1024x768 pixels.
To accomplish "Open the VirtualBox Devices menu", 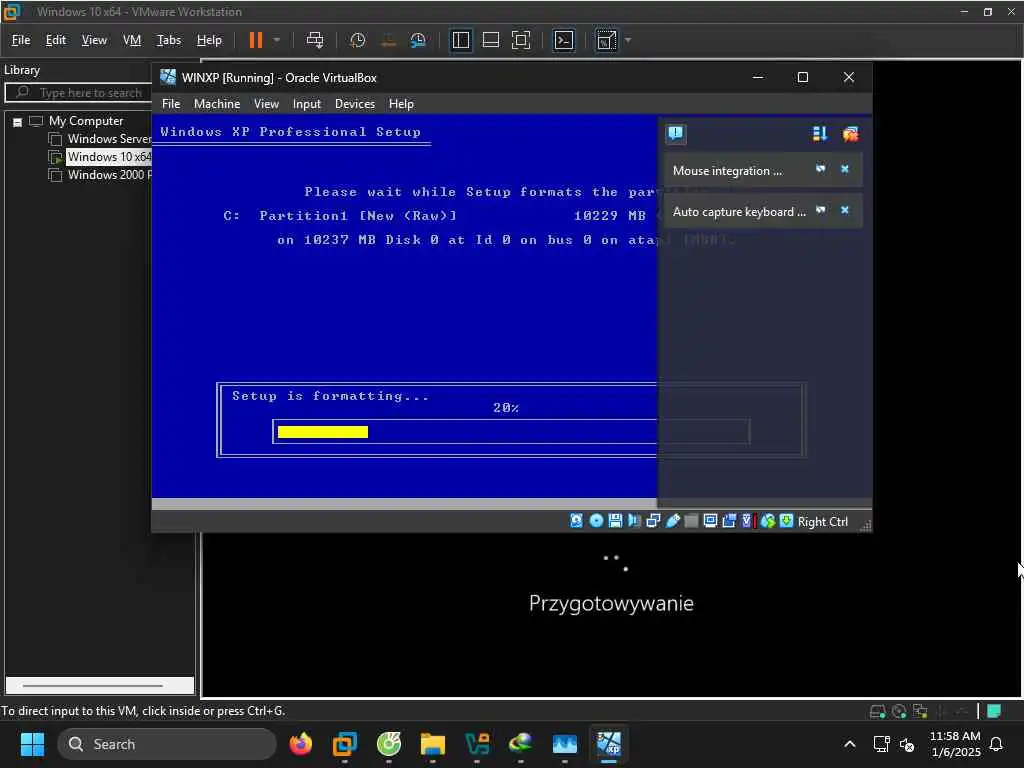I will [x=355, y=104].
